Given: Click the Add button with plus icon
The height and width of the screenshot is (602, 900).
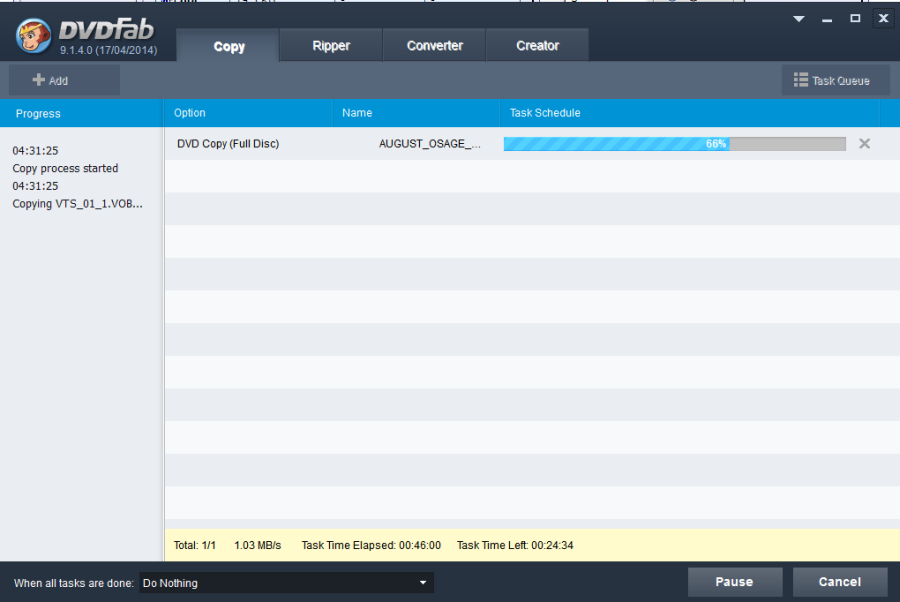Looking at the screenshot, I should pos(64,80).
